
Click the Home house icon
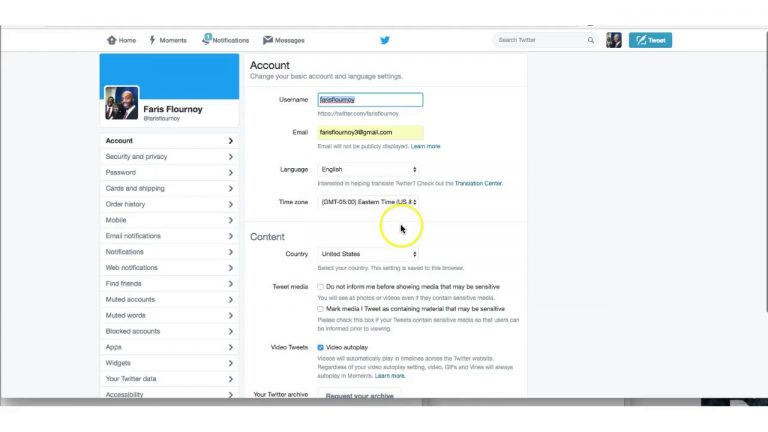pyautogui.click(x=112, y=40)
